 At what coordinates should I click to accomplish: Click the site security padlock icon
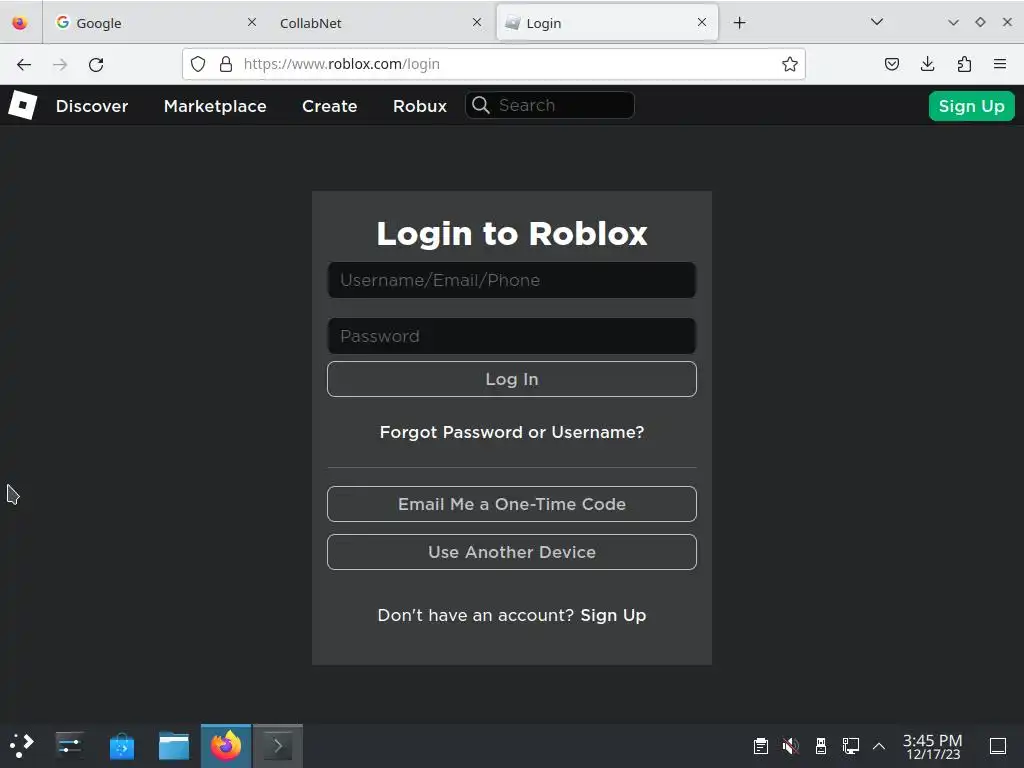click(226, 64)
